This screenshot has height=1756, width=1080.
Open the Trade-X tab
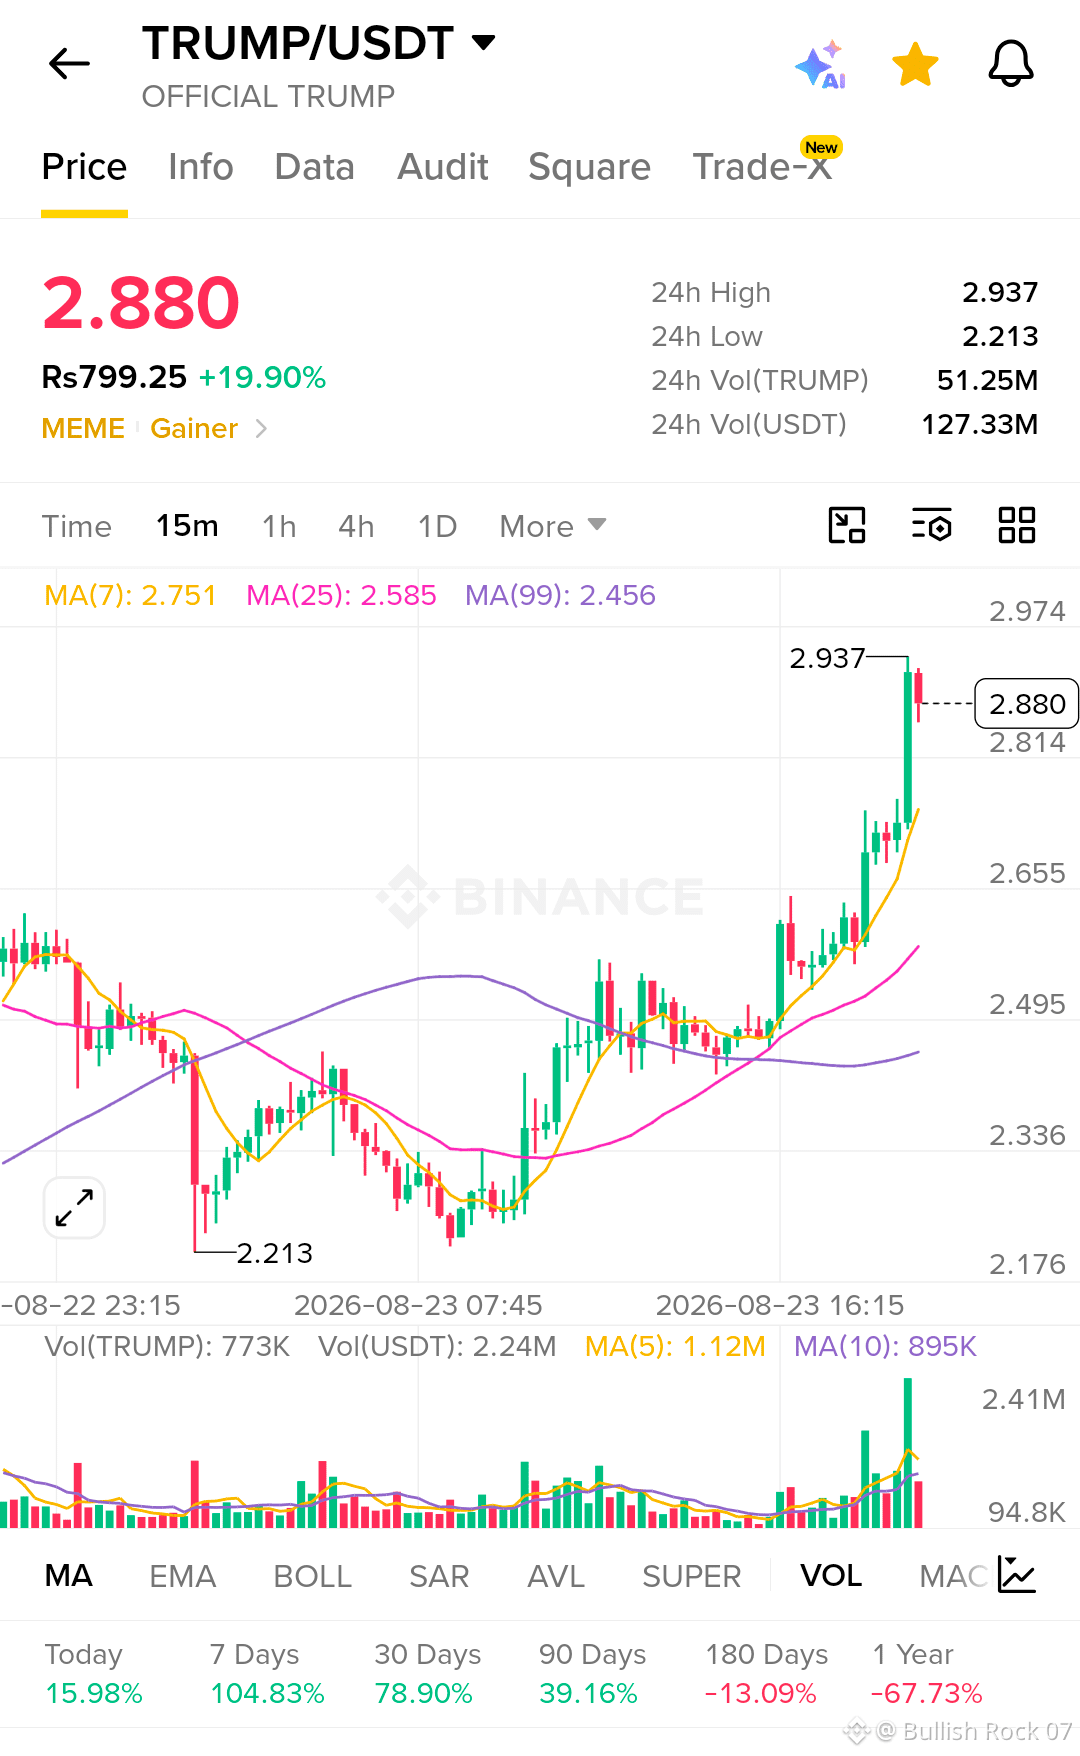coord(762,167)
